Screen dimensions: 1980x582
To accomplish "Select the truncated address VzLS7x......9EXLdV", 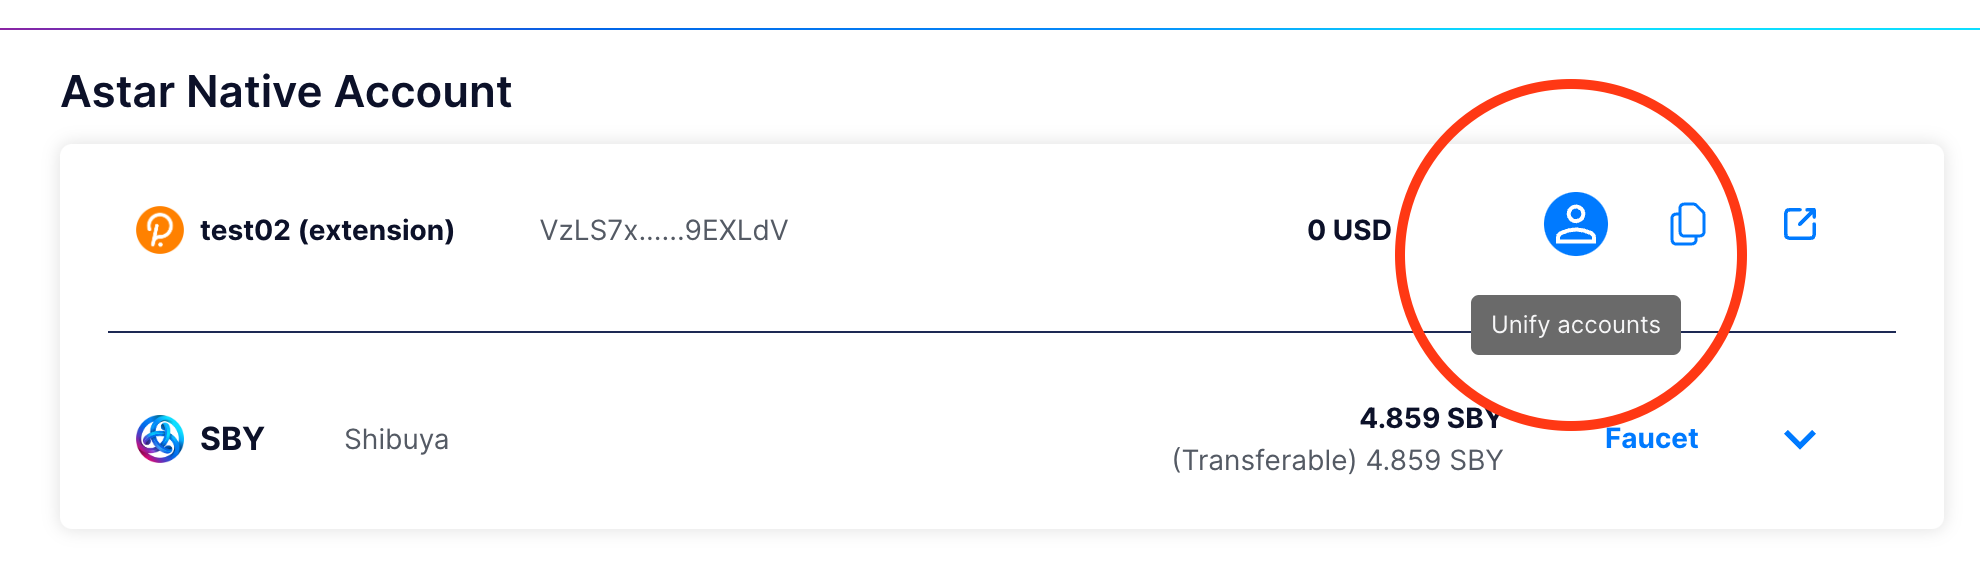I will 663,231.
